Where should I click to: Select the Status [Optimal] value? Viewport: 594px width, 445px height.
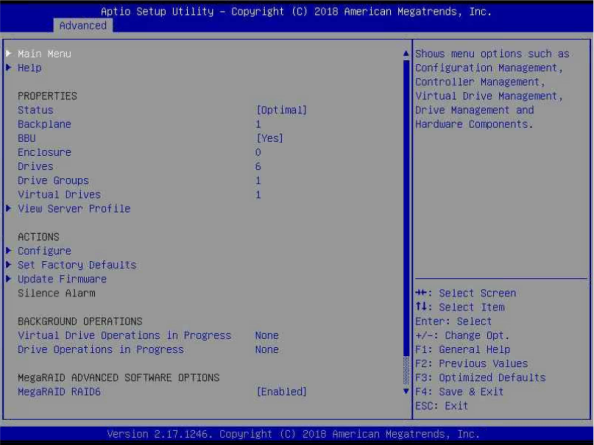(281, 110)
